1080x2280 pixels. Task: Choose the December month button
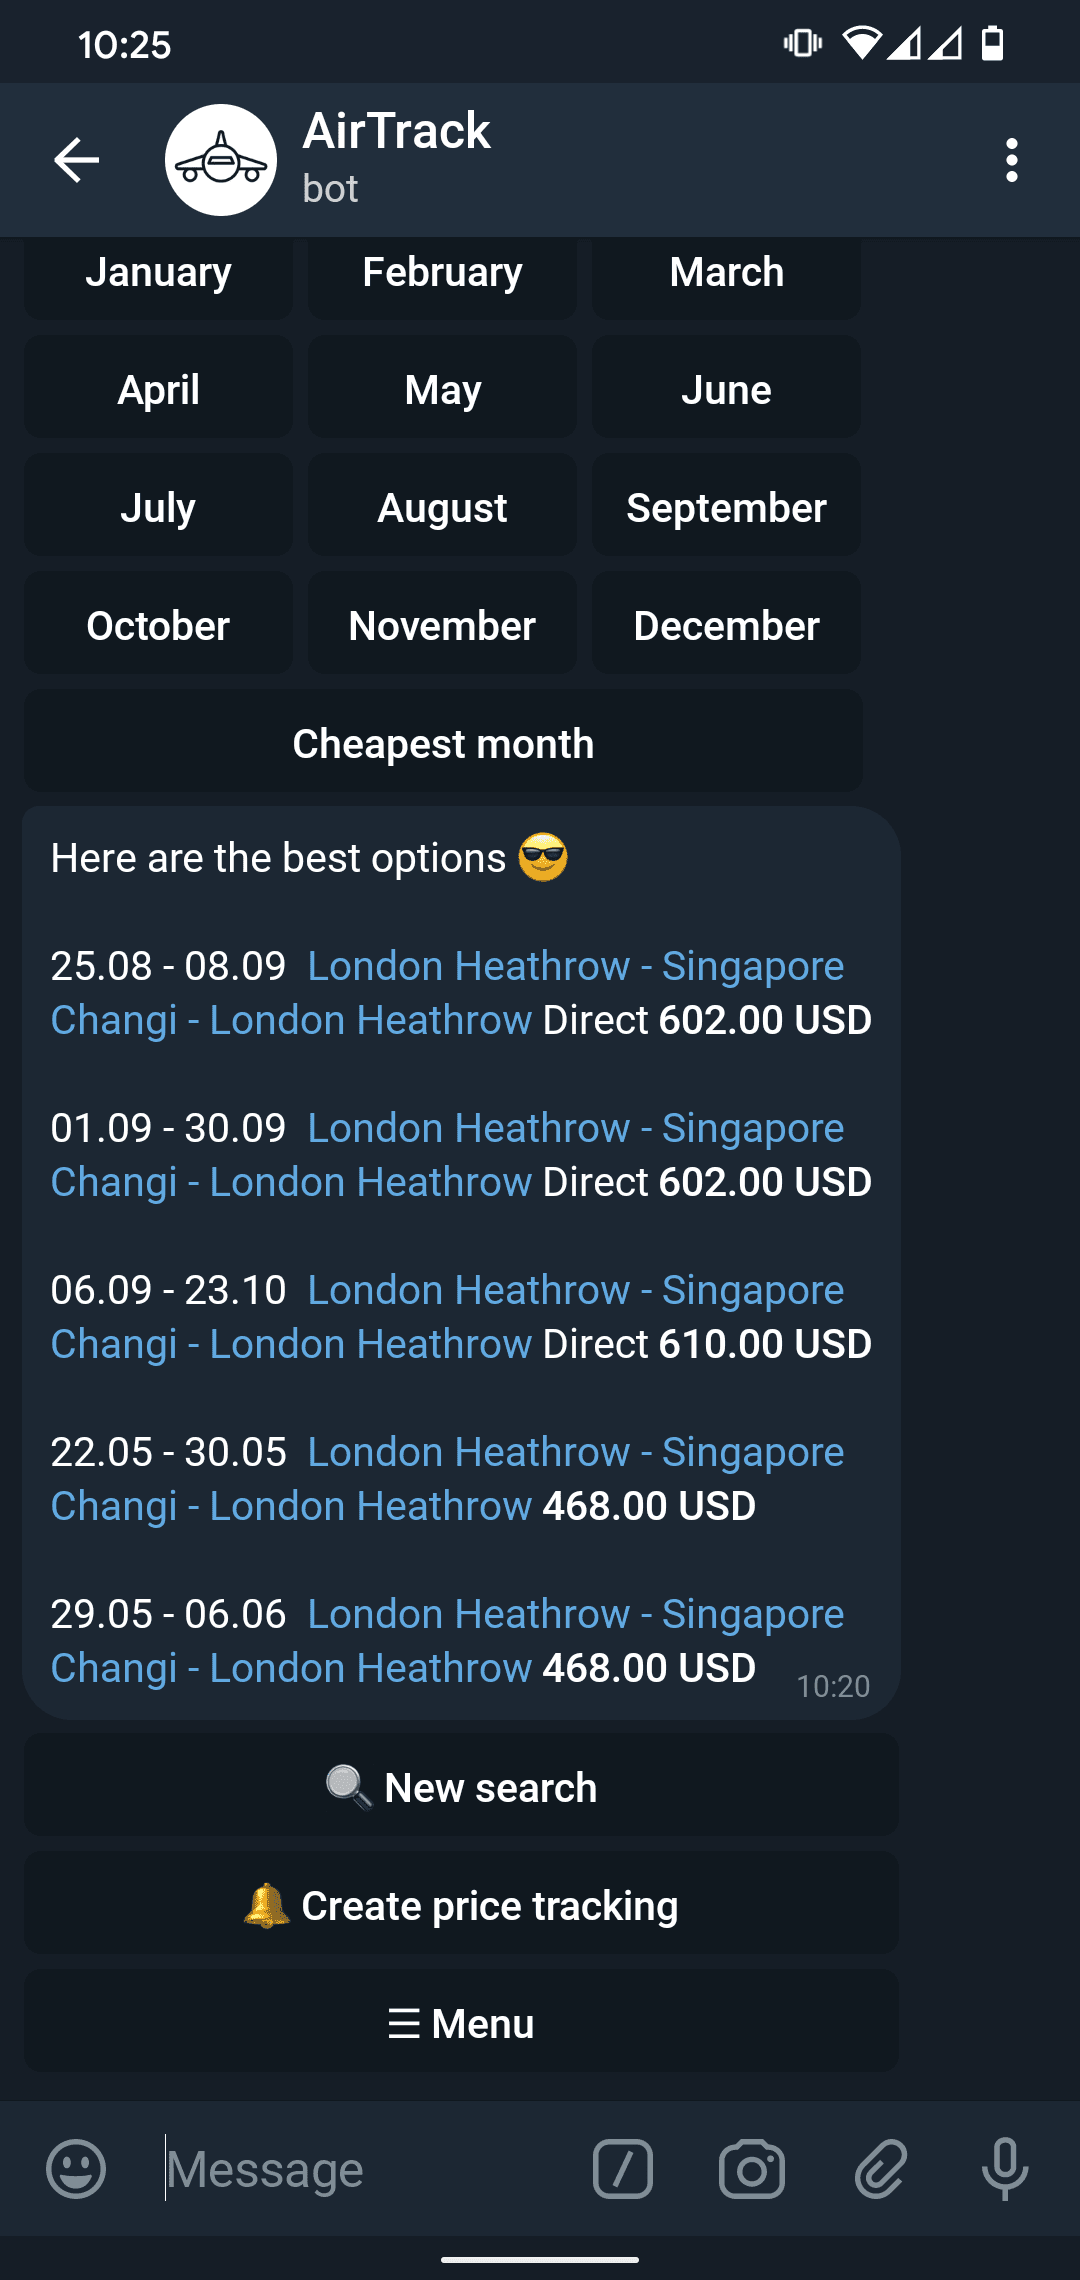pos(726,623)
